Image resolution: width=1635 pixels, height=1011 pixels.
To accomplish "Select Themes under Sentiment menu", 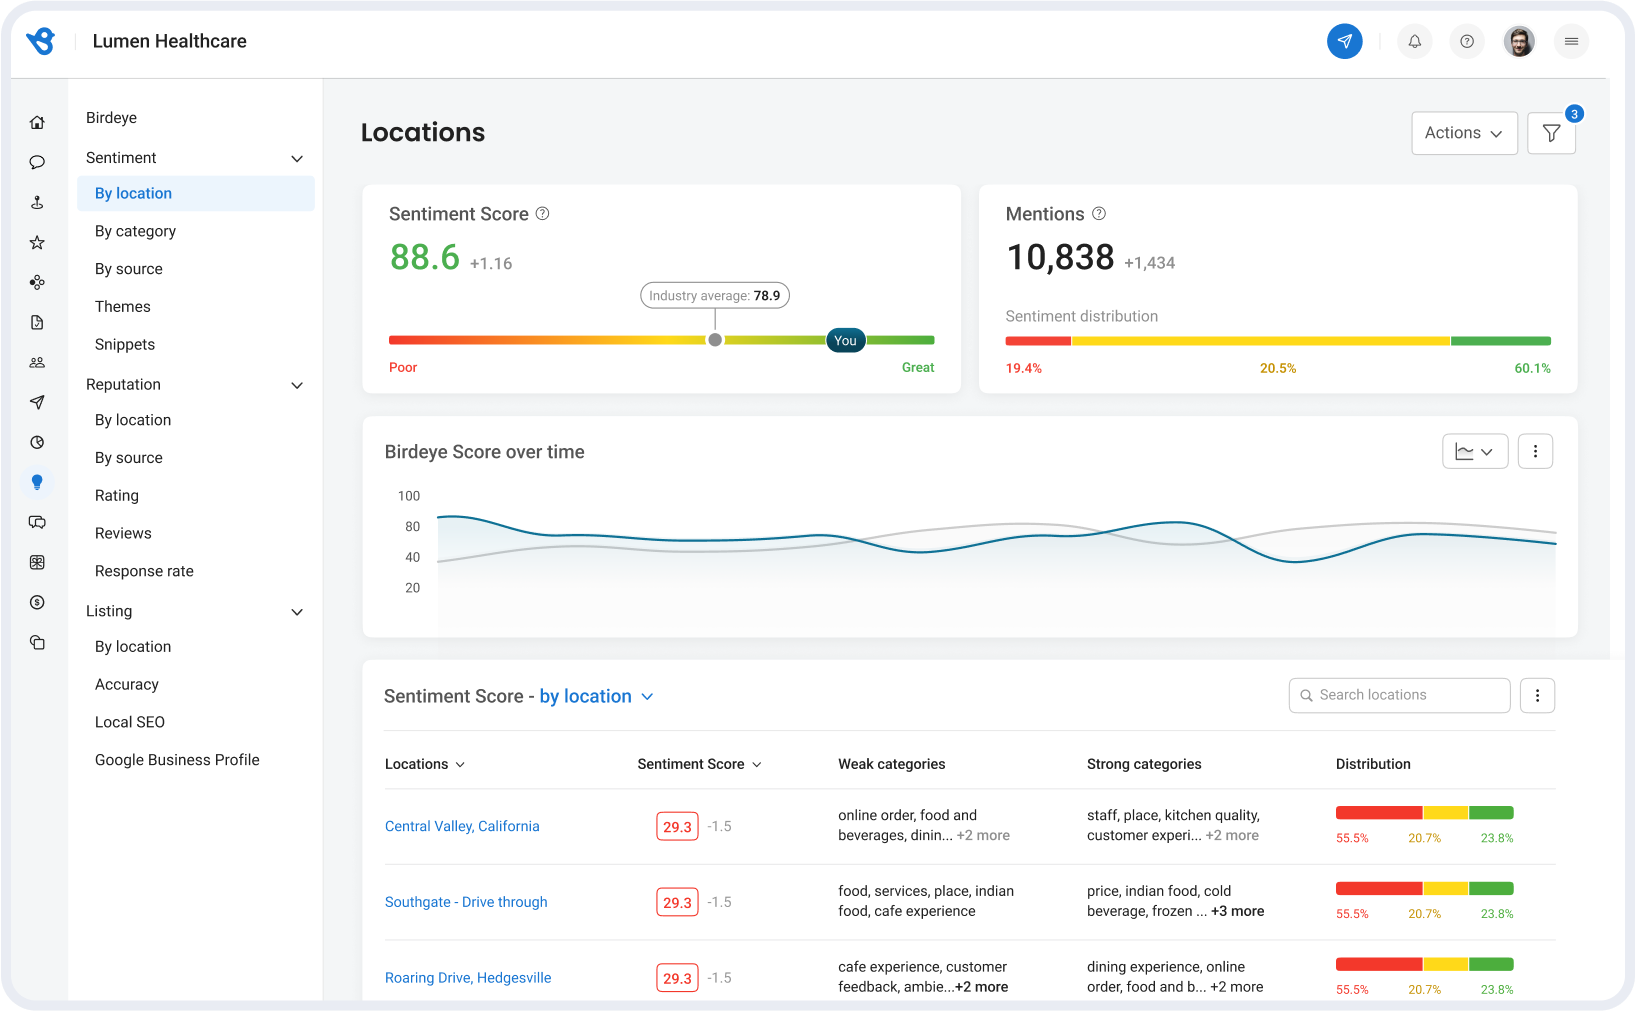I will point(122,306).
